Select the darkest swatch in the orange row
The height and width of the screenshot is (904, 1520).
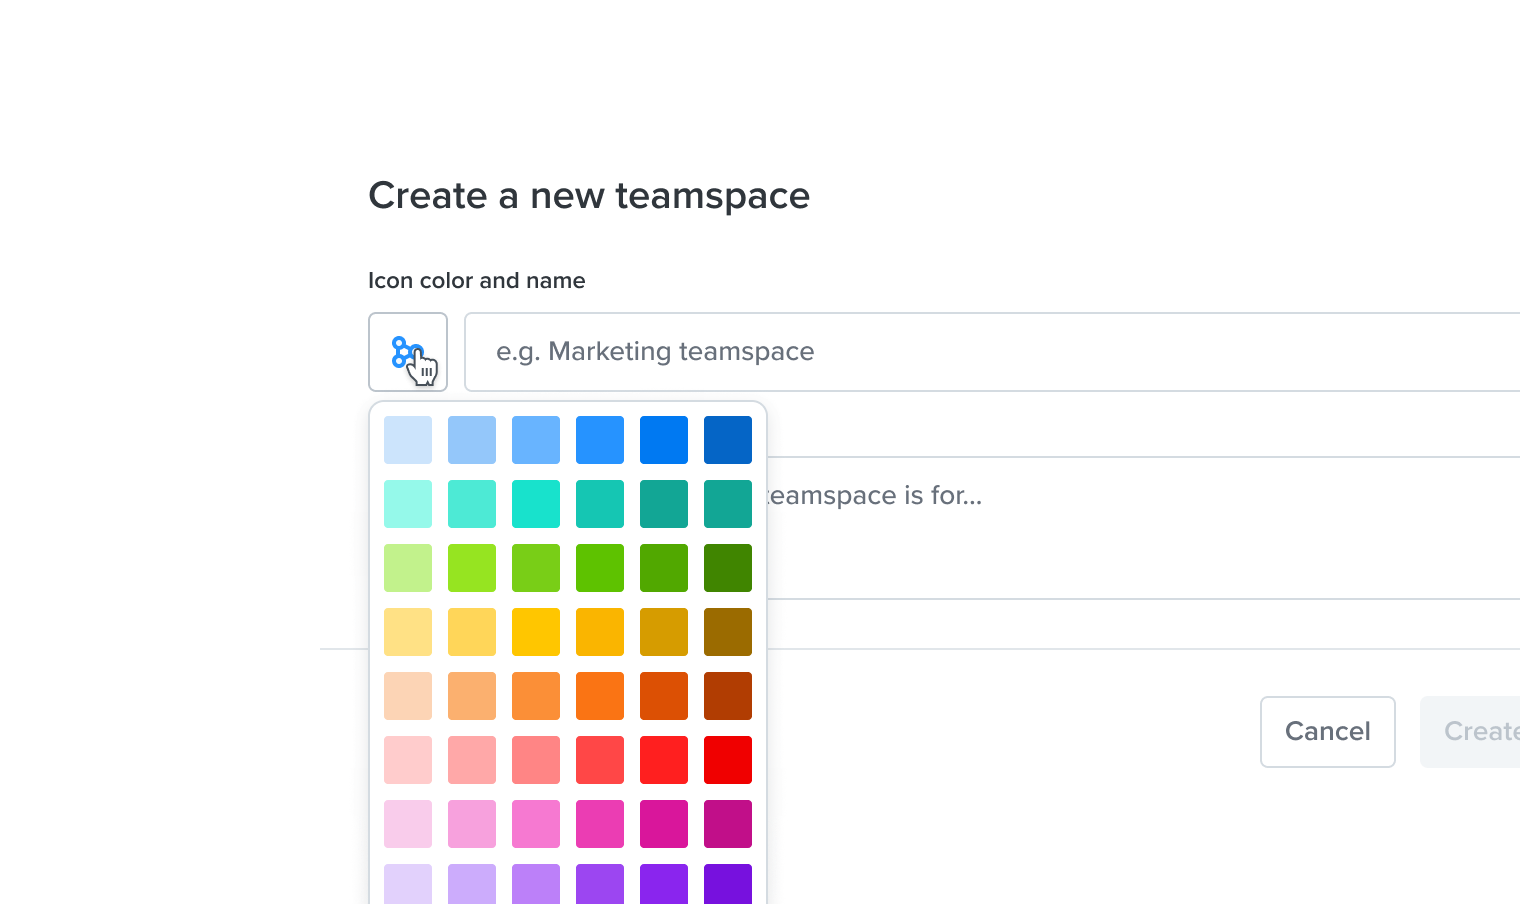point(728,696)
